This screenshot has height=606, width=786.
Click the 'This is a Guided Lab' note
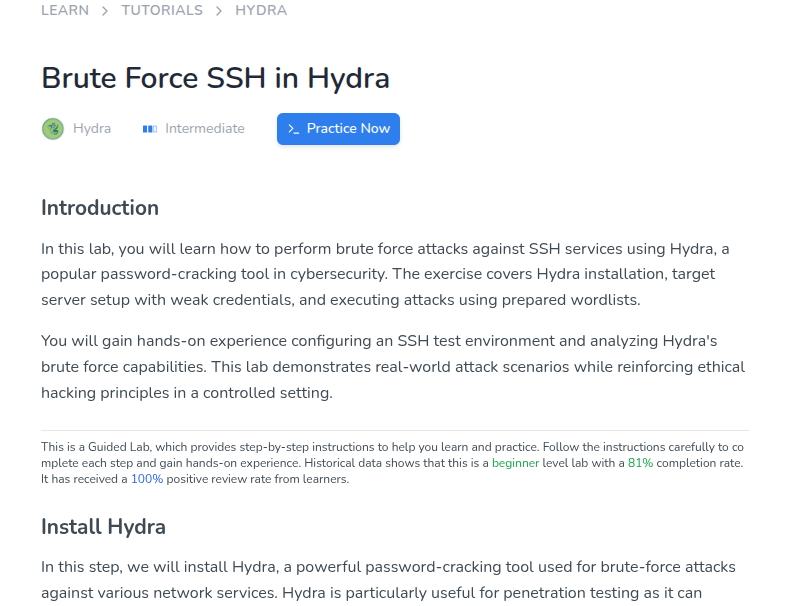tap(392, 463)
